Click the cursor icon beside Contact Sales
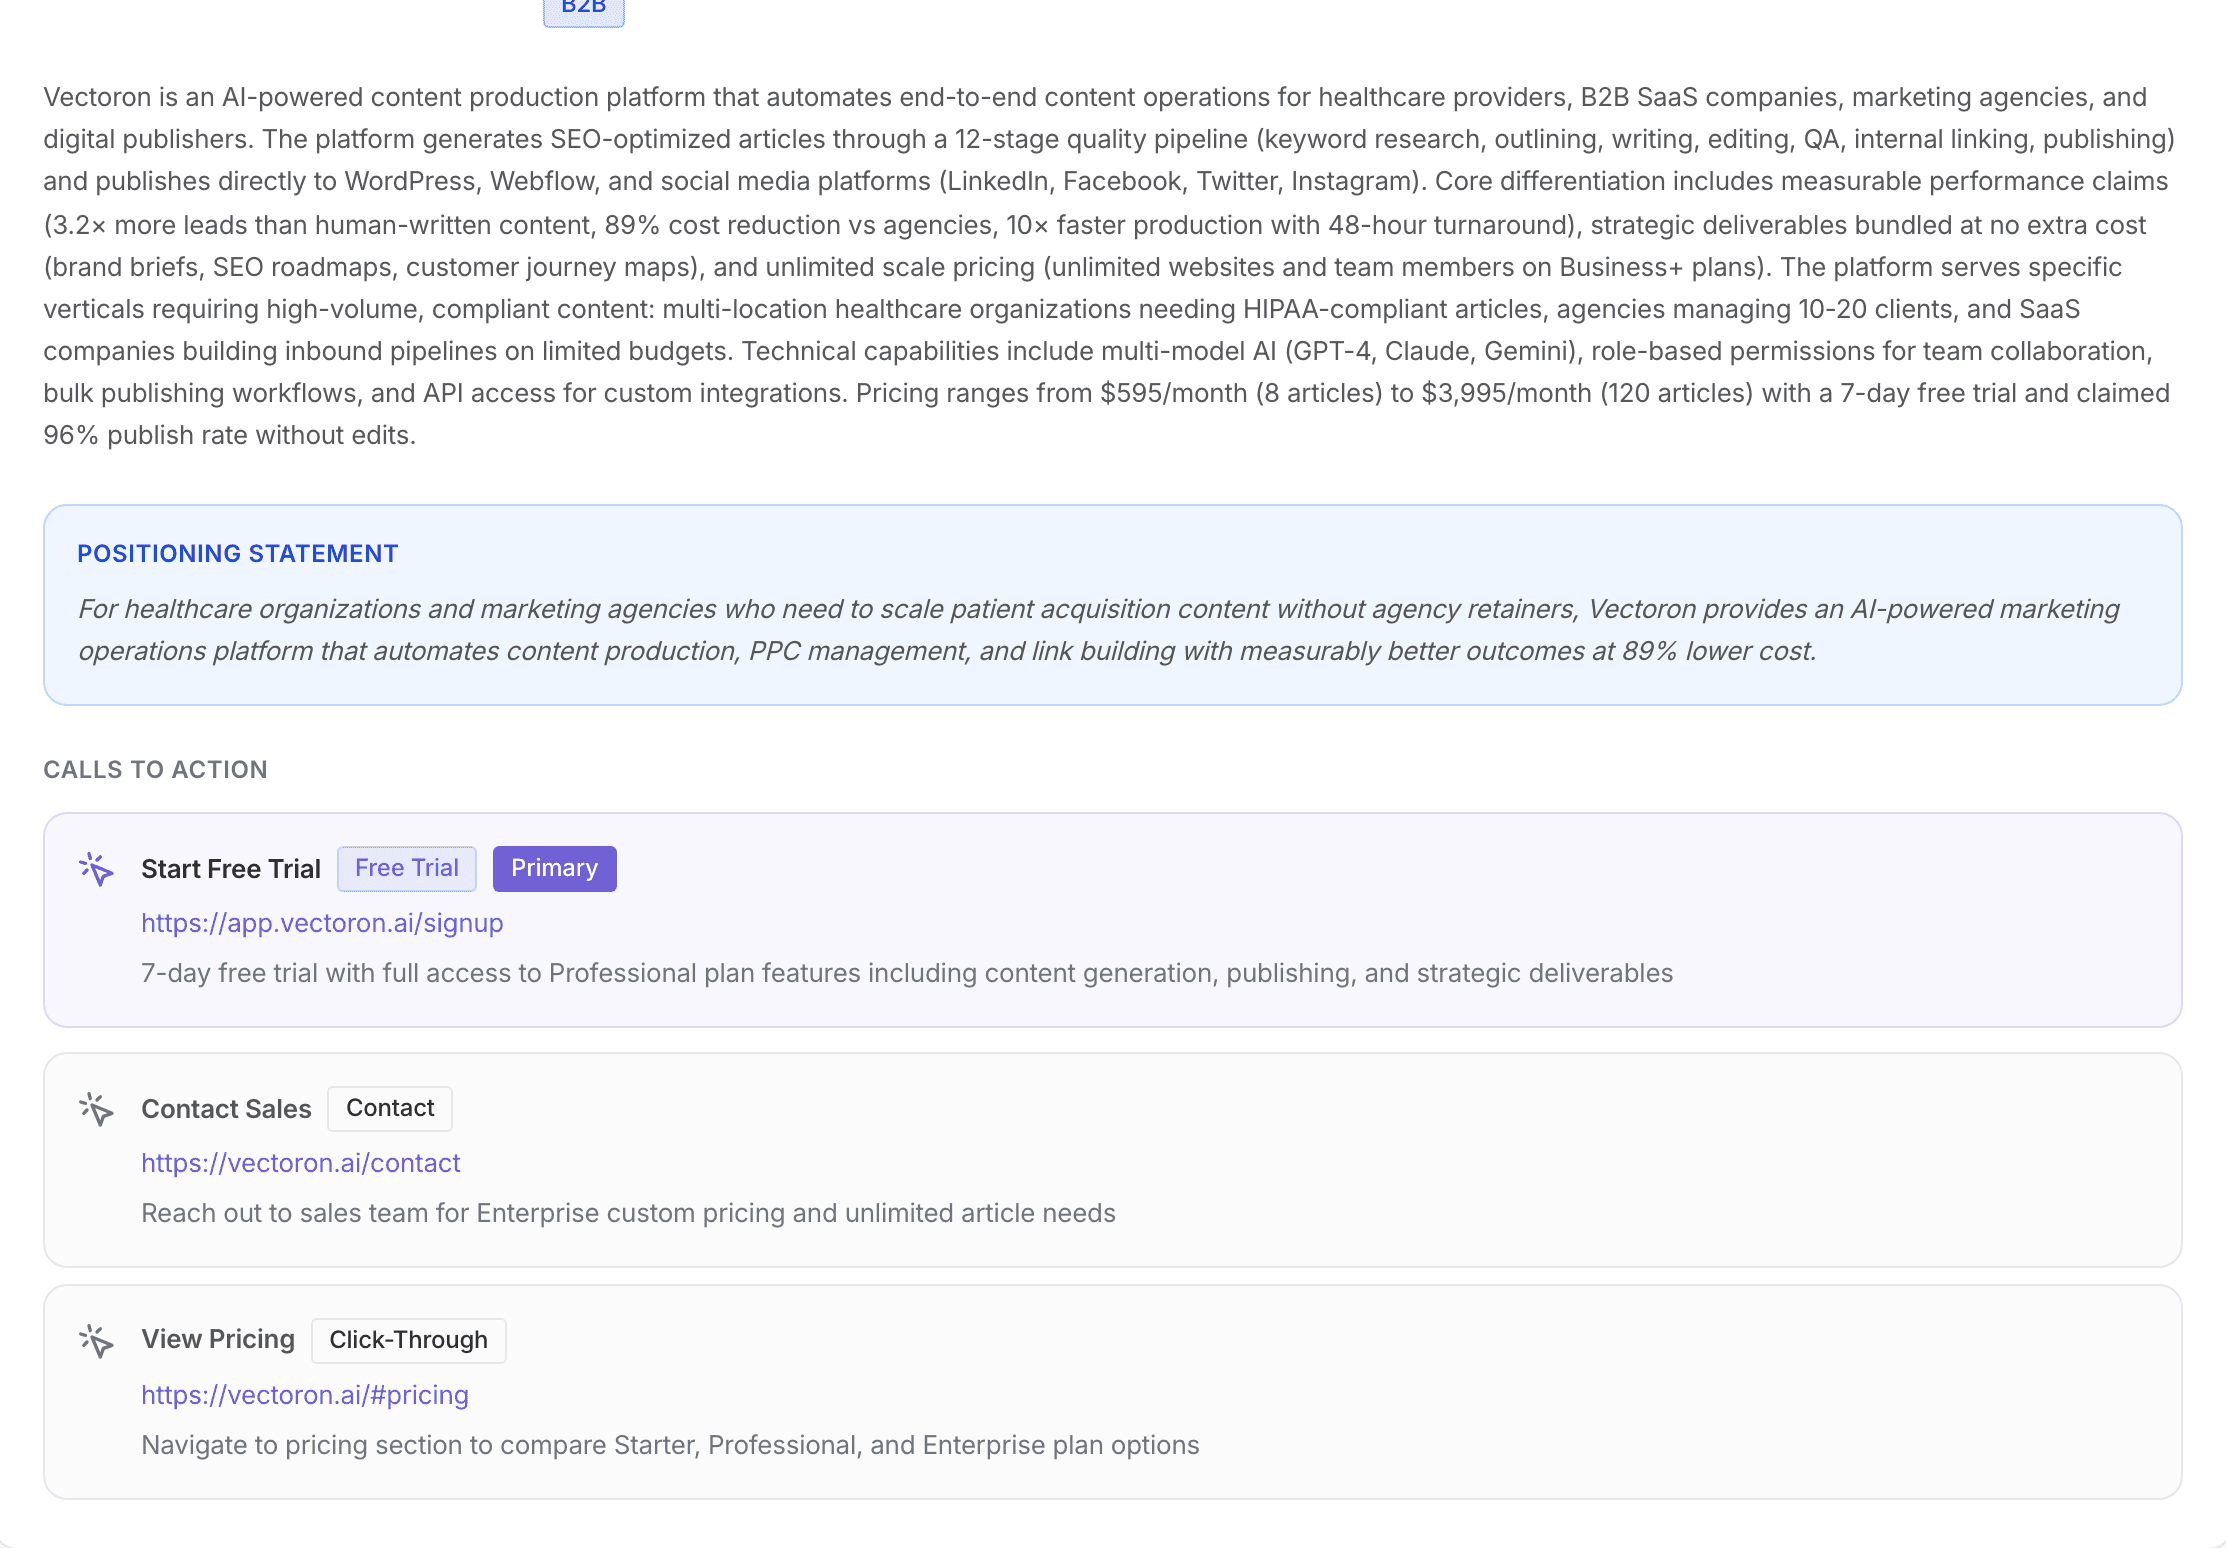This screenshot has width=2226, height=1548. 96,1109
